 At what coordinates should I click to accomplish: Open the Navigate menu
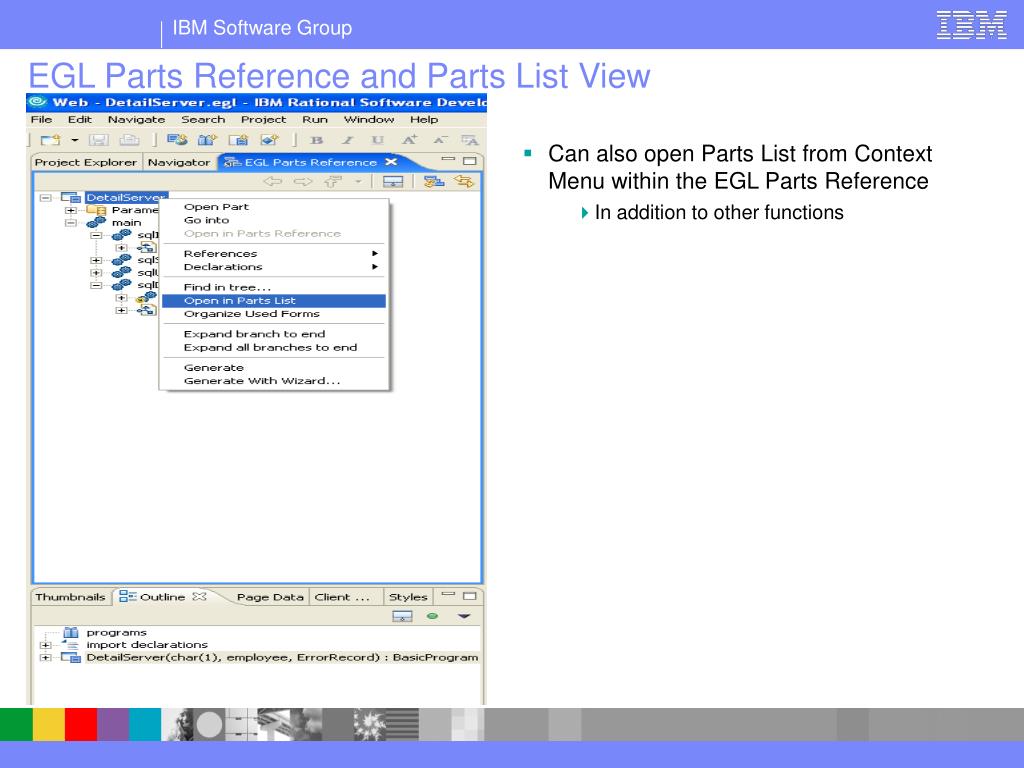(x=136, y=120)
